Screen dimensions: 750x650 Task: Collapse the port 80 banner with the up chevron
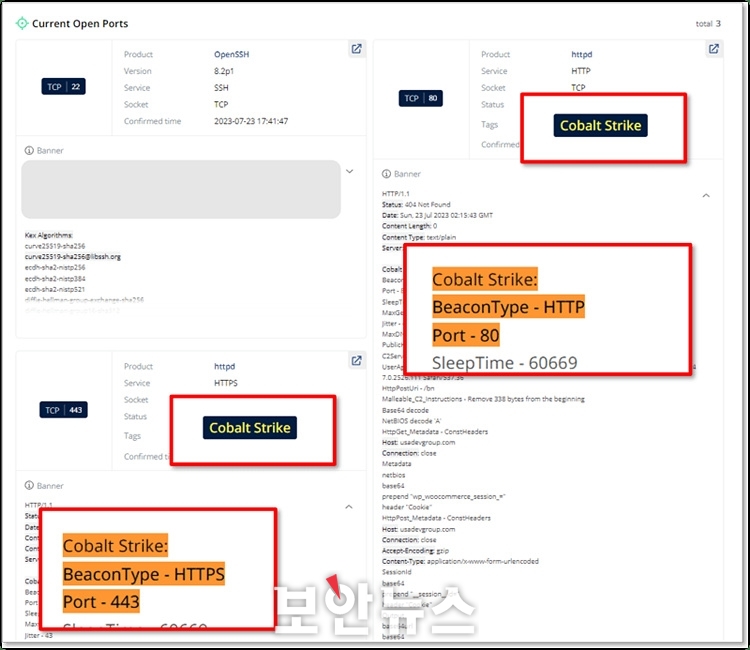tap(706, 196)
